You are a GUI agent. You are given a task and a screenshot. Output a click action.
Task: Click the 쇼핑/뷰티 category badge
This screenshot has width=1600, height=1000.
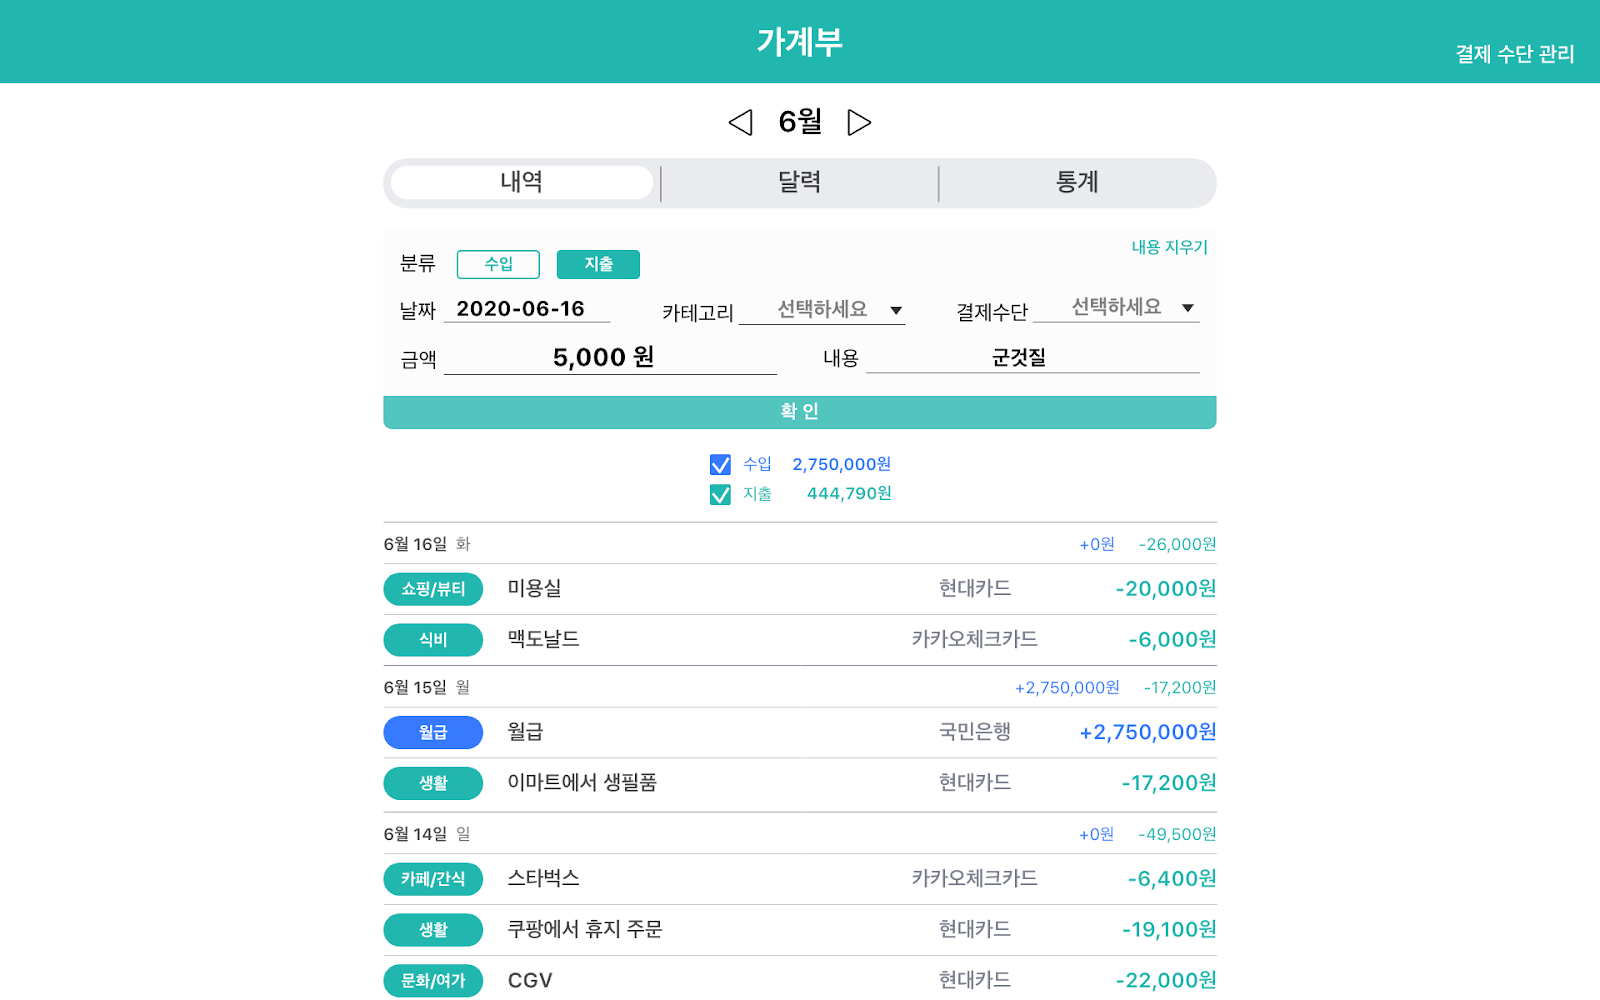pyautogui.click(x=433, y=589)
